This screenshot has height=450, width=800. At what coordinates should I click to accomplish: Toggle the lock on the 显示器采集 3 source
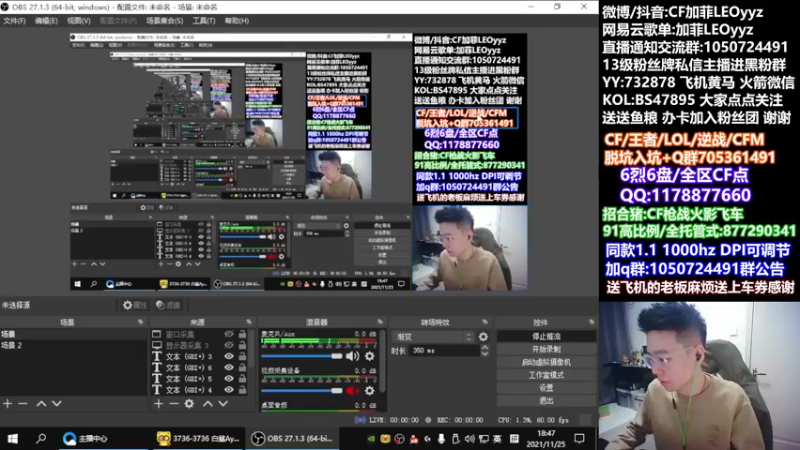tap(242, 345)
